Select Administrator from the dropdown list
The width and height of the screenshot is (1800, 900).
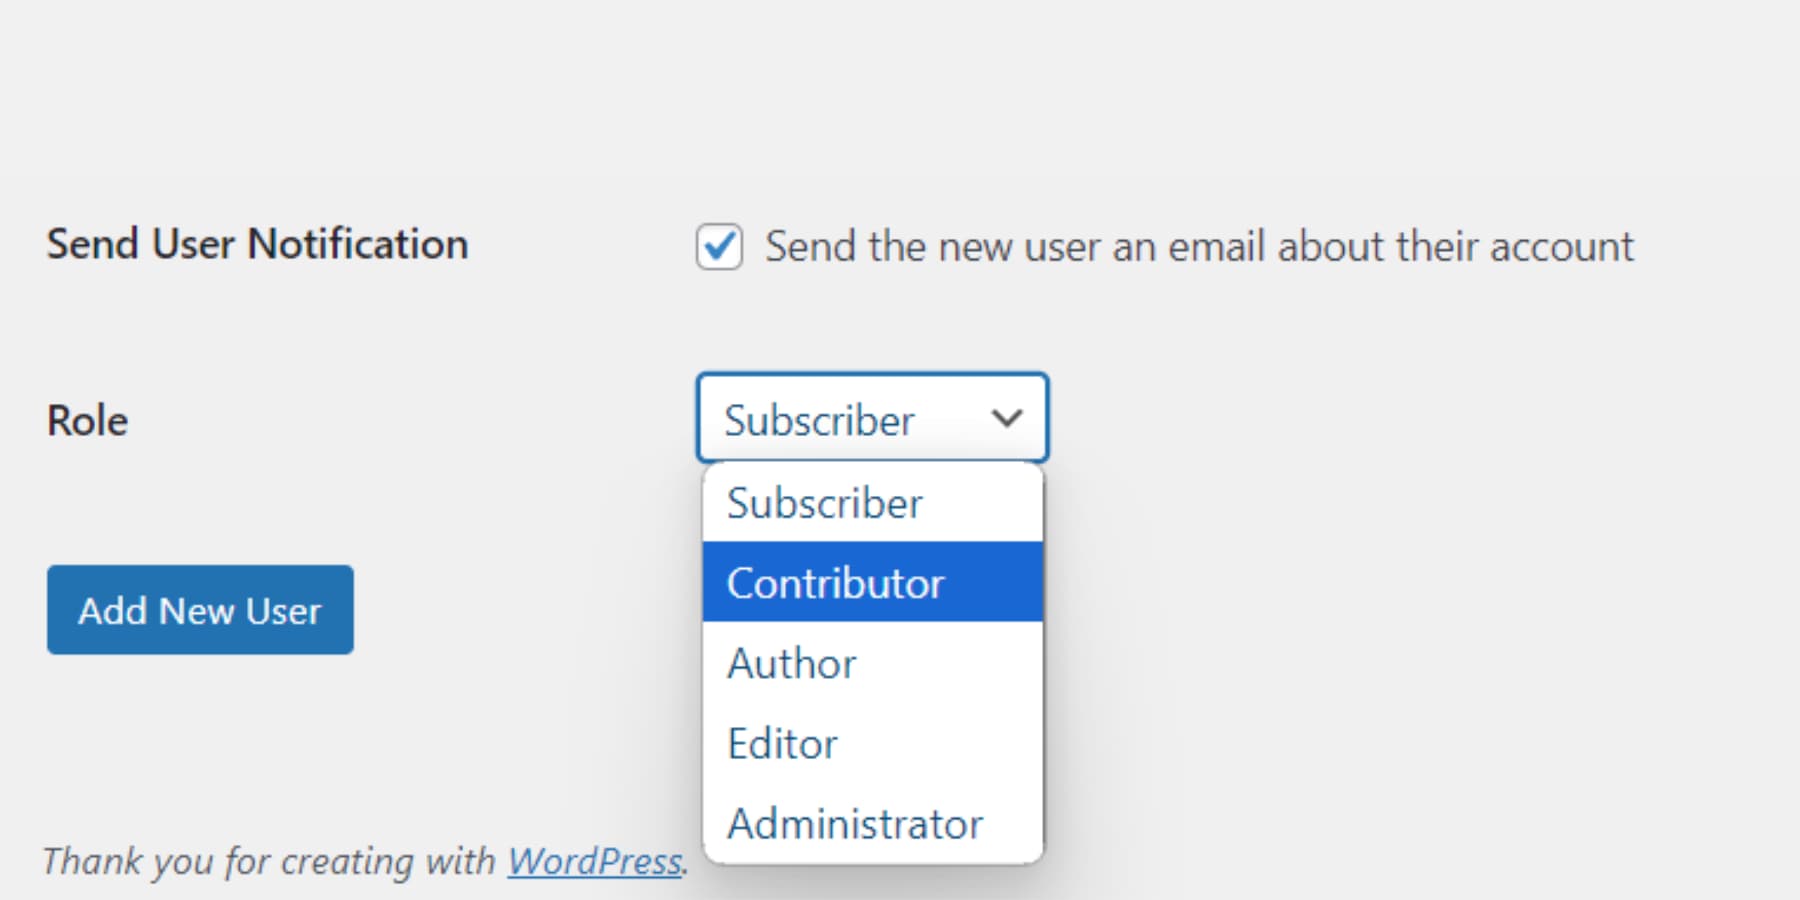(x=855, y=823)
